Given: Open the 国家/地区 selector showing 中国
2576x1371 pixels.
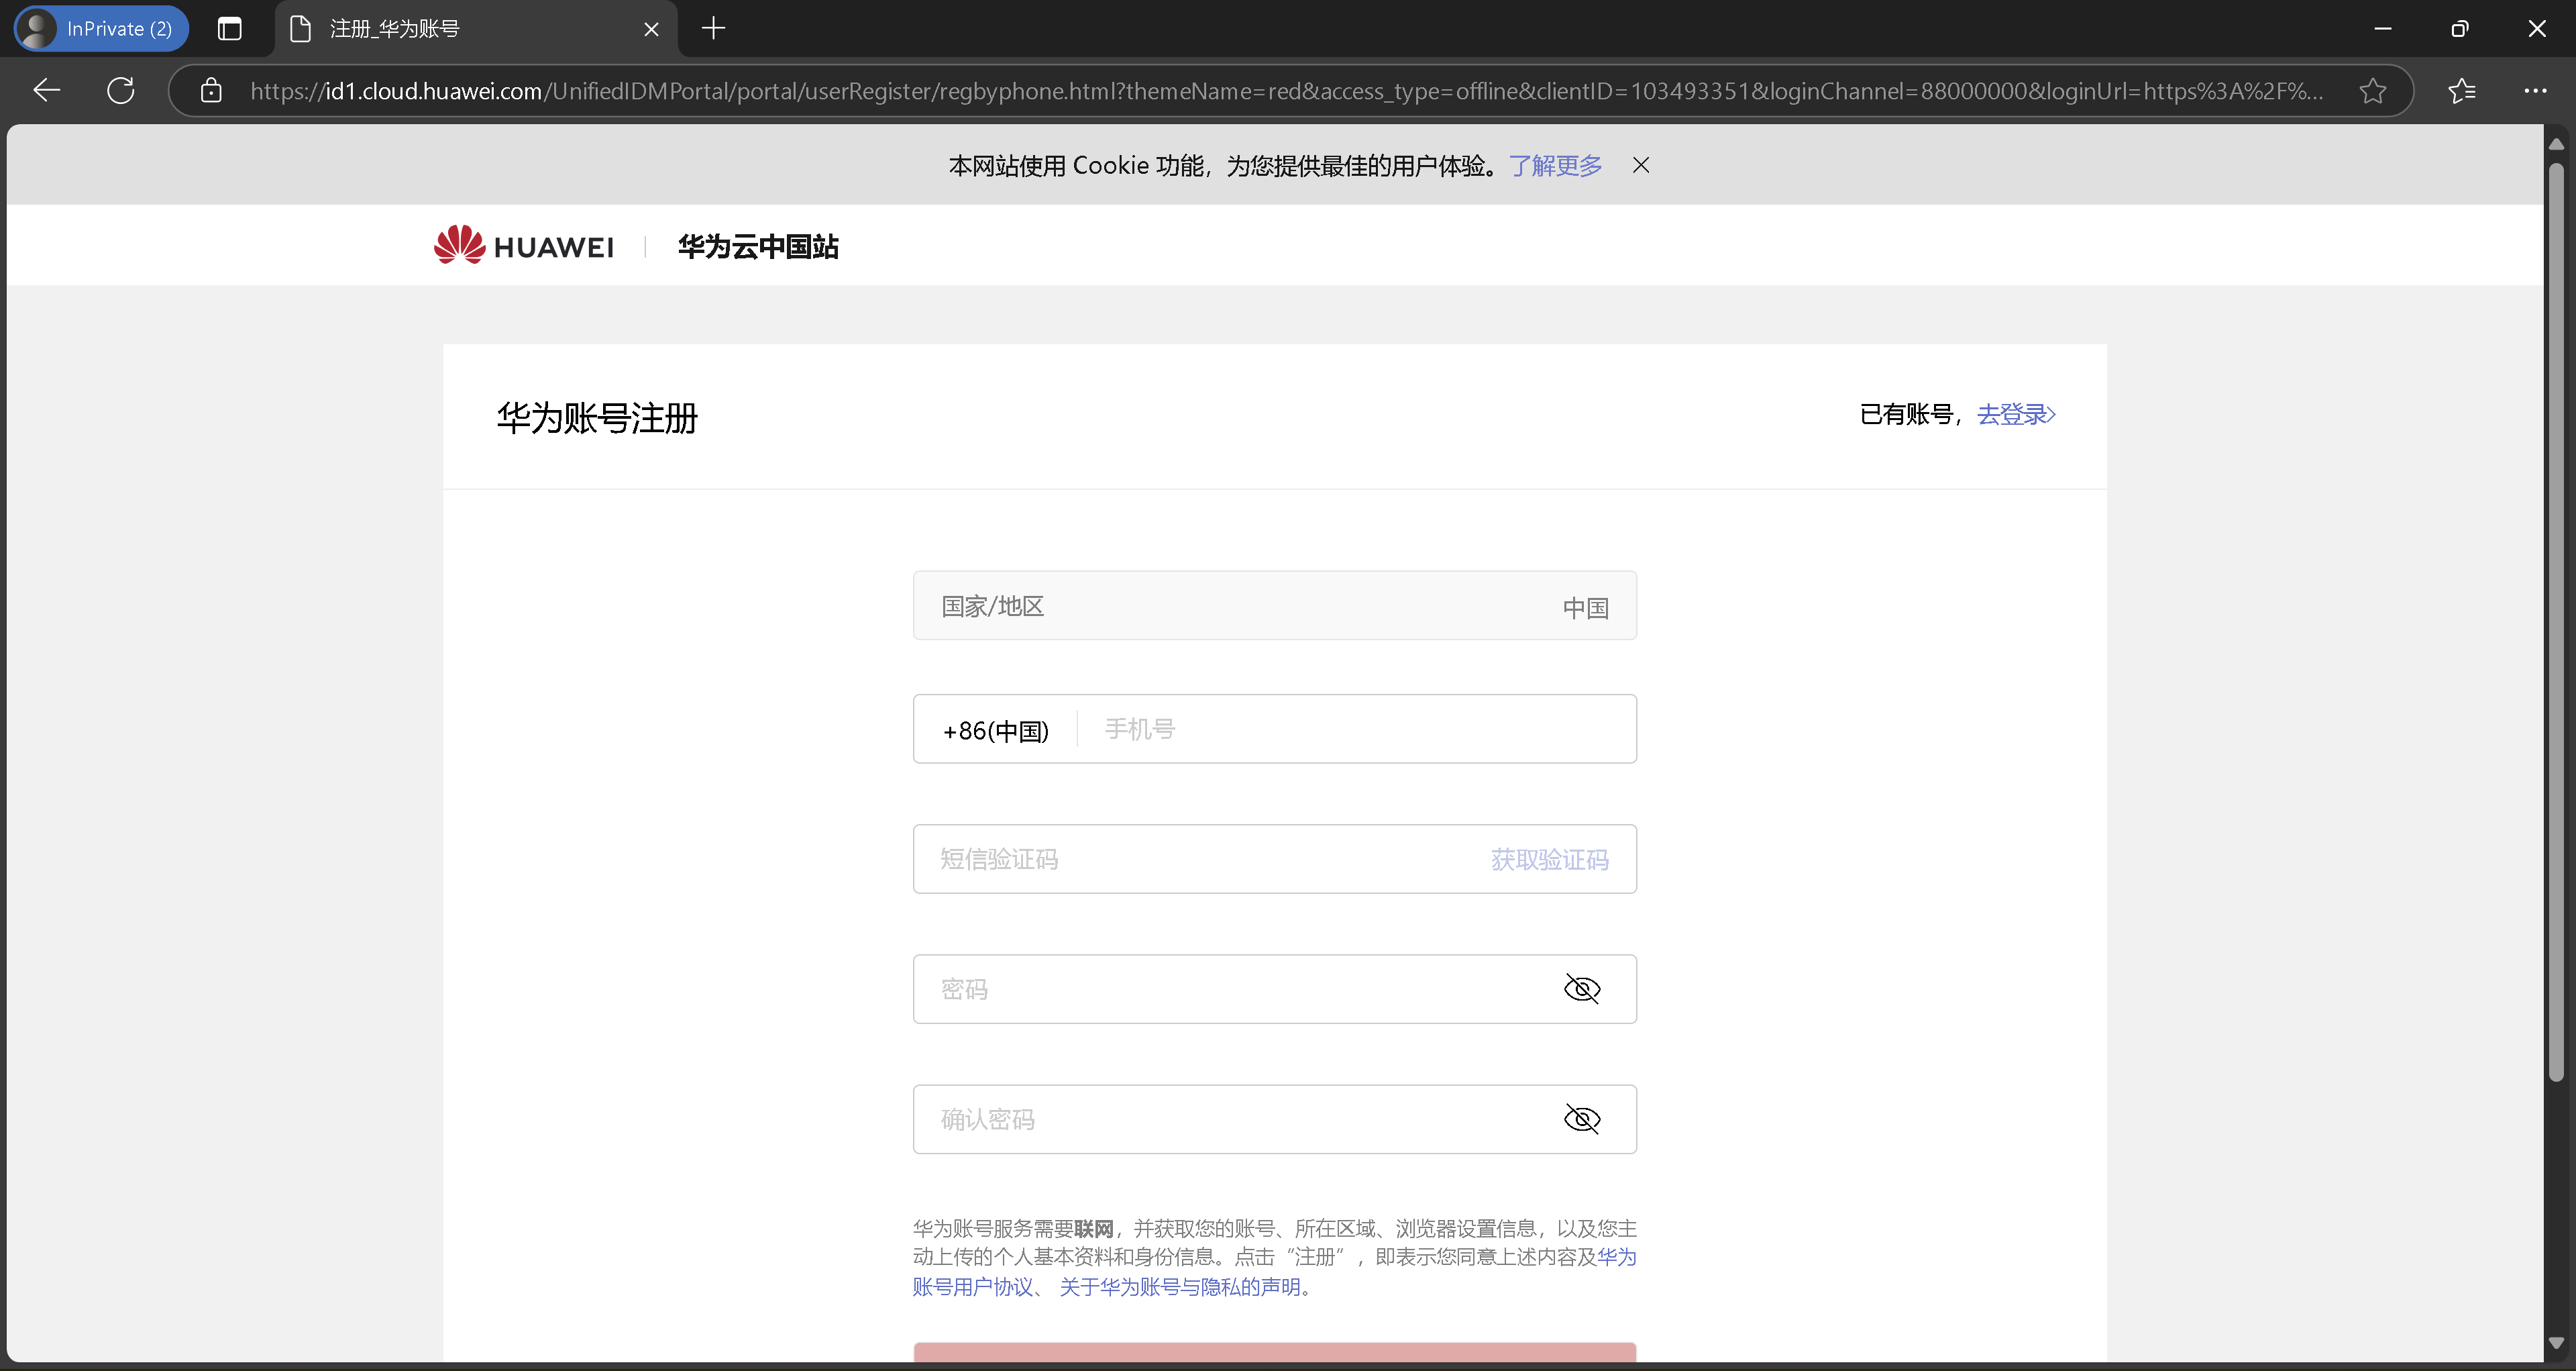Looking at the screenshot, I should (1275, 606).
